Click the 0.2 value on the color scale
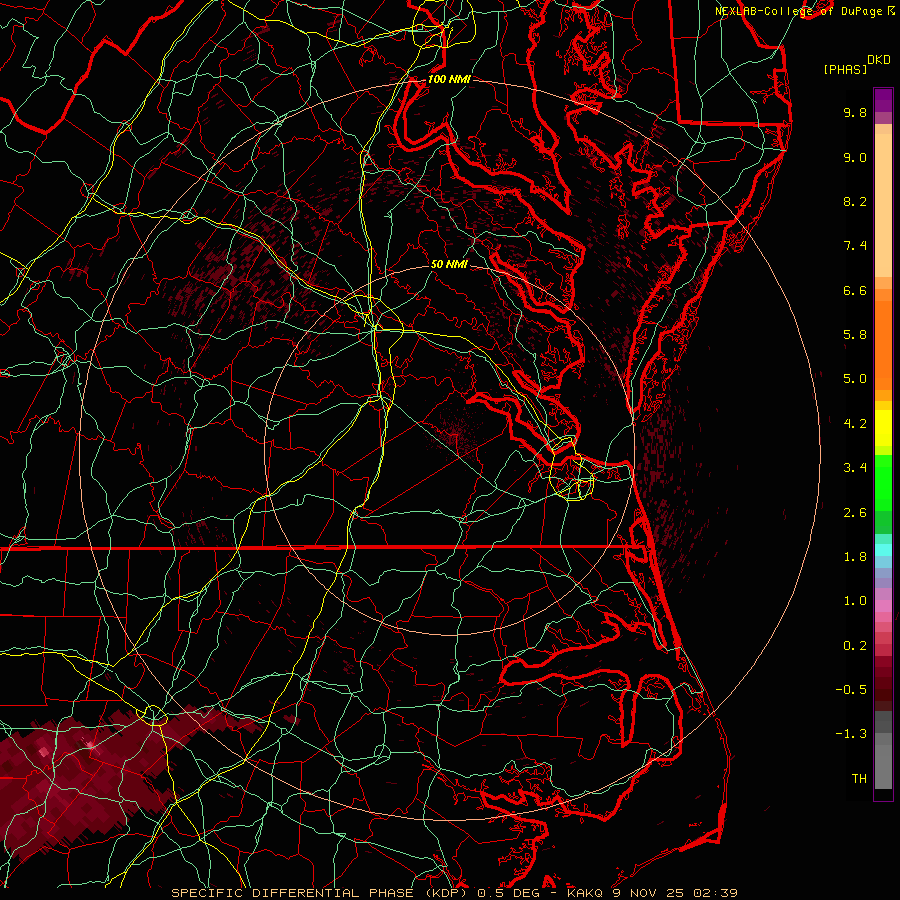900x900 pixels. click(855, 646)
